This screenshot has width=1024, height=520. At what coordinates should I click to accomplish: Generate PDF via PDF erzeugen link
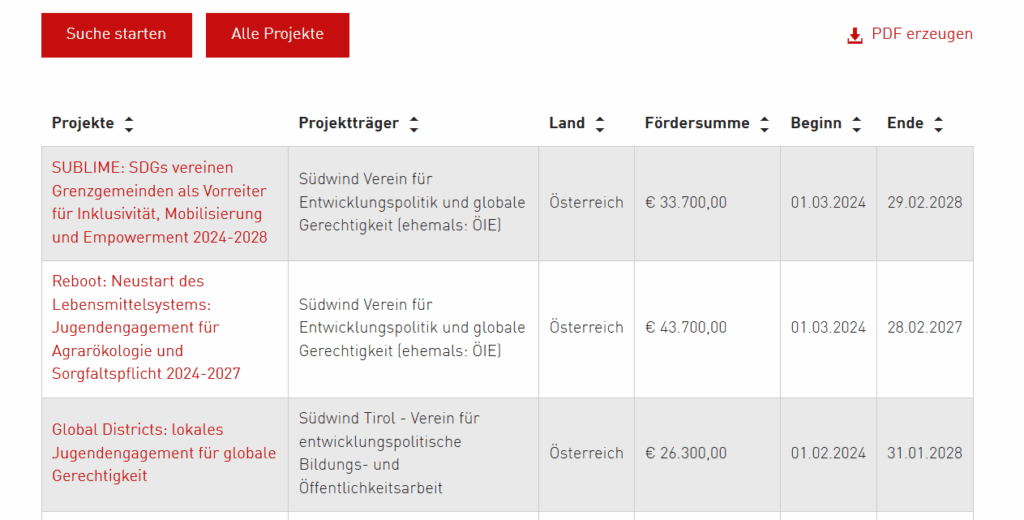tap(921, 34)
